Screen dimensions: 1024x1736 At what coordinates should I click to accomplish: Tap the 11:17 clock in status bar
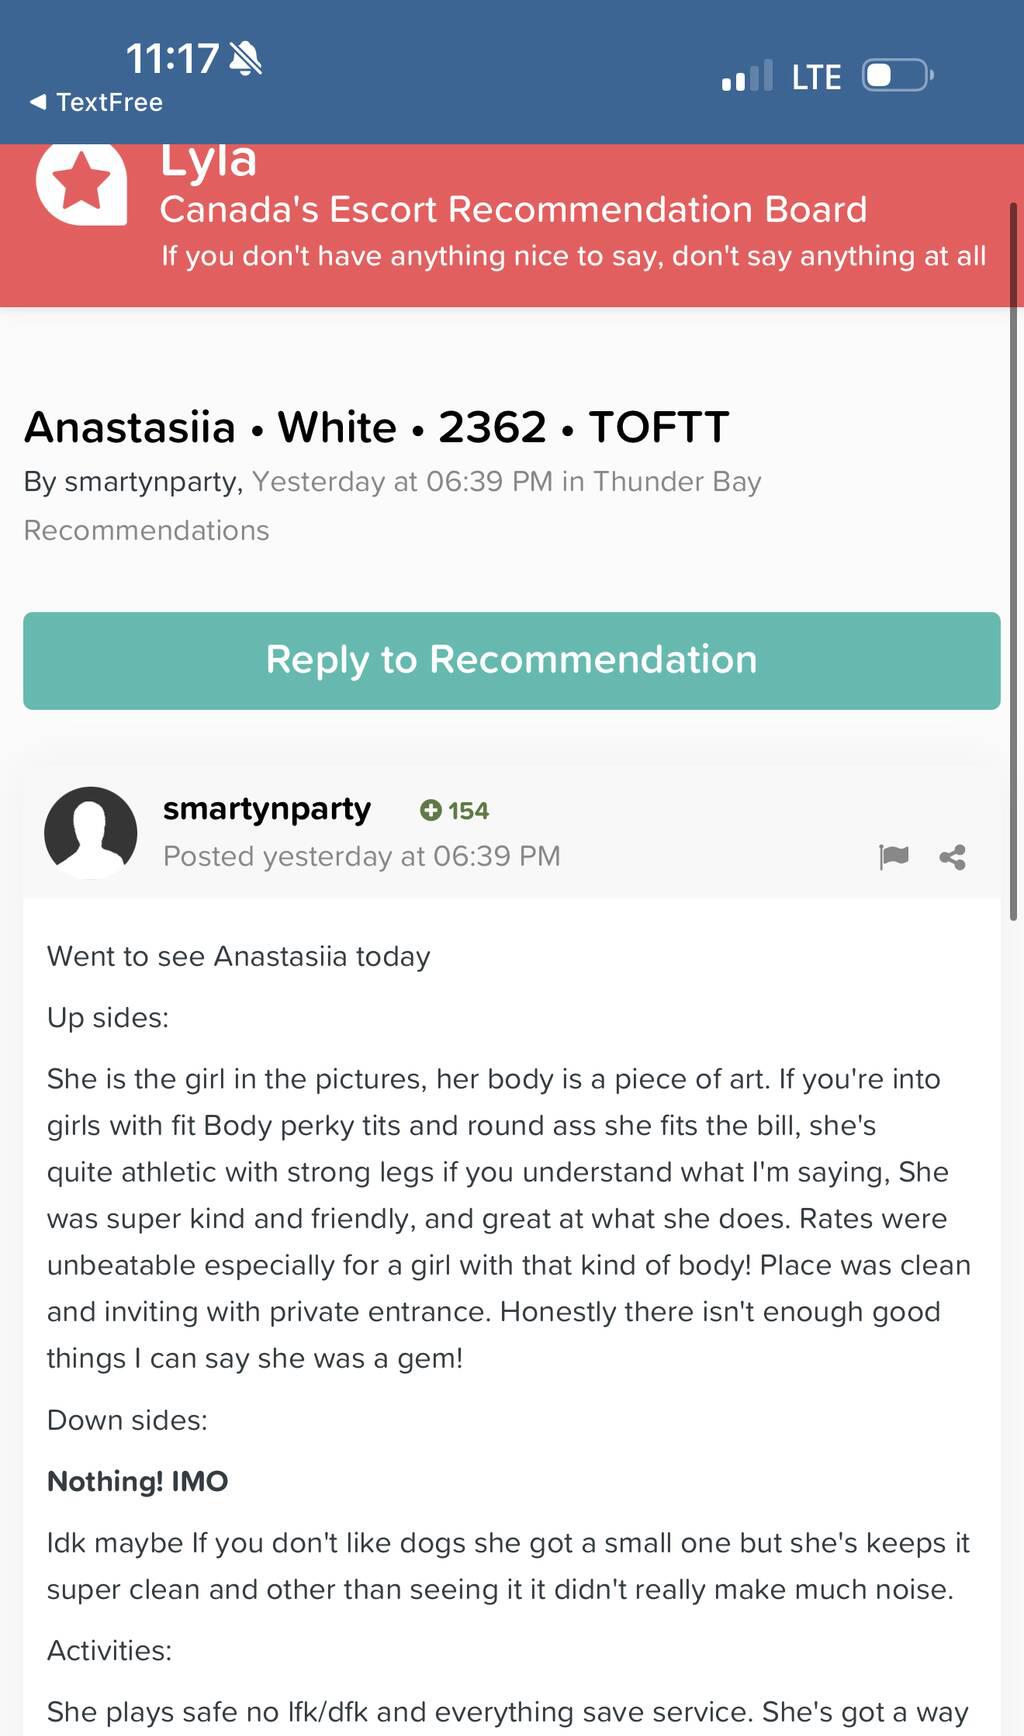(172, 59)
